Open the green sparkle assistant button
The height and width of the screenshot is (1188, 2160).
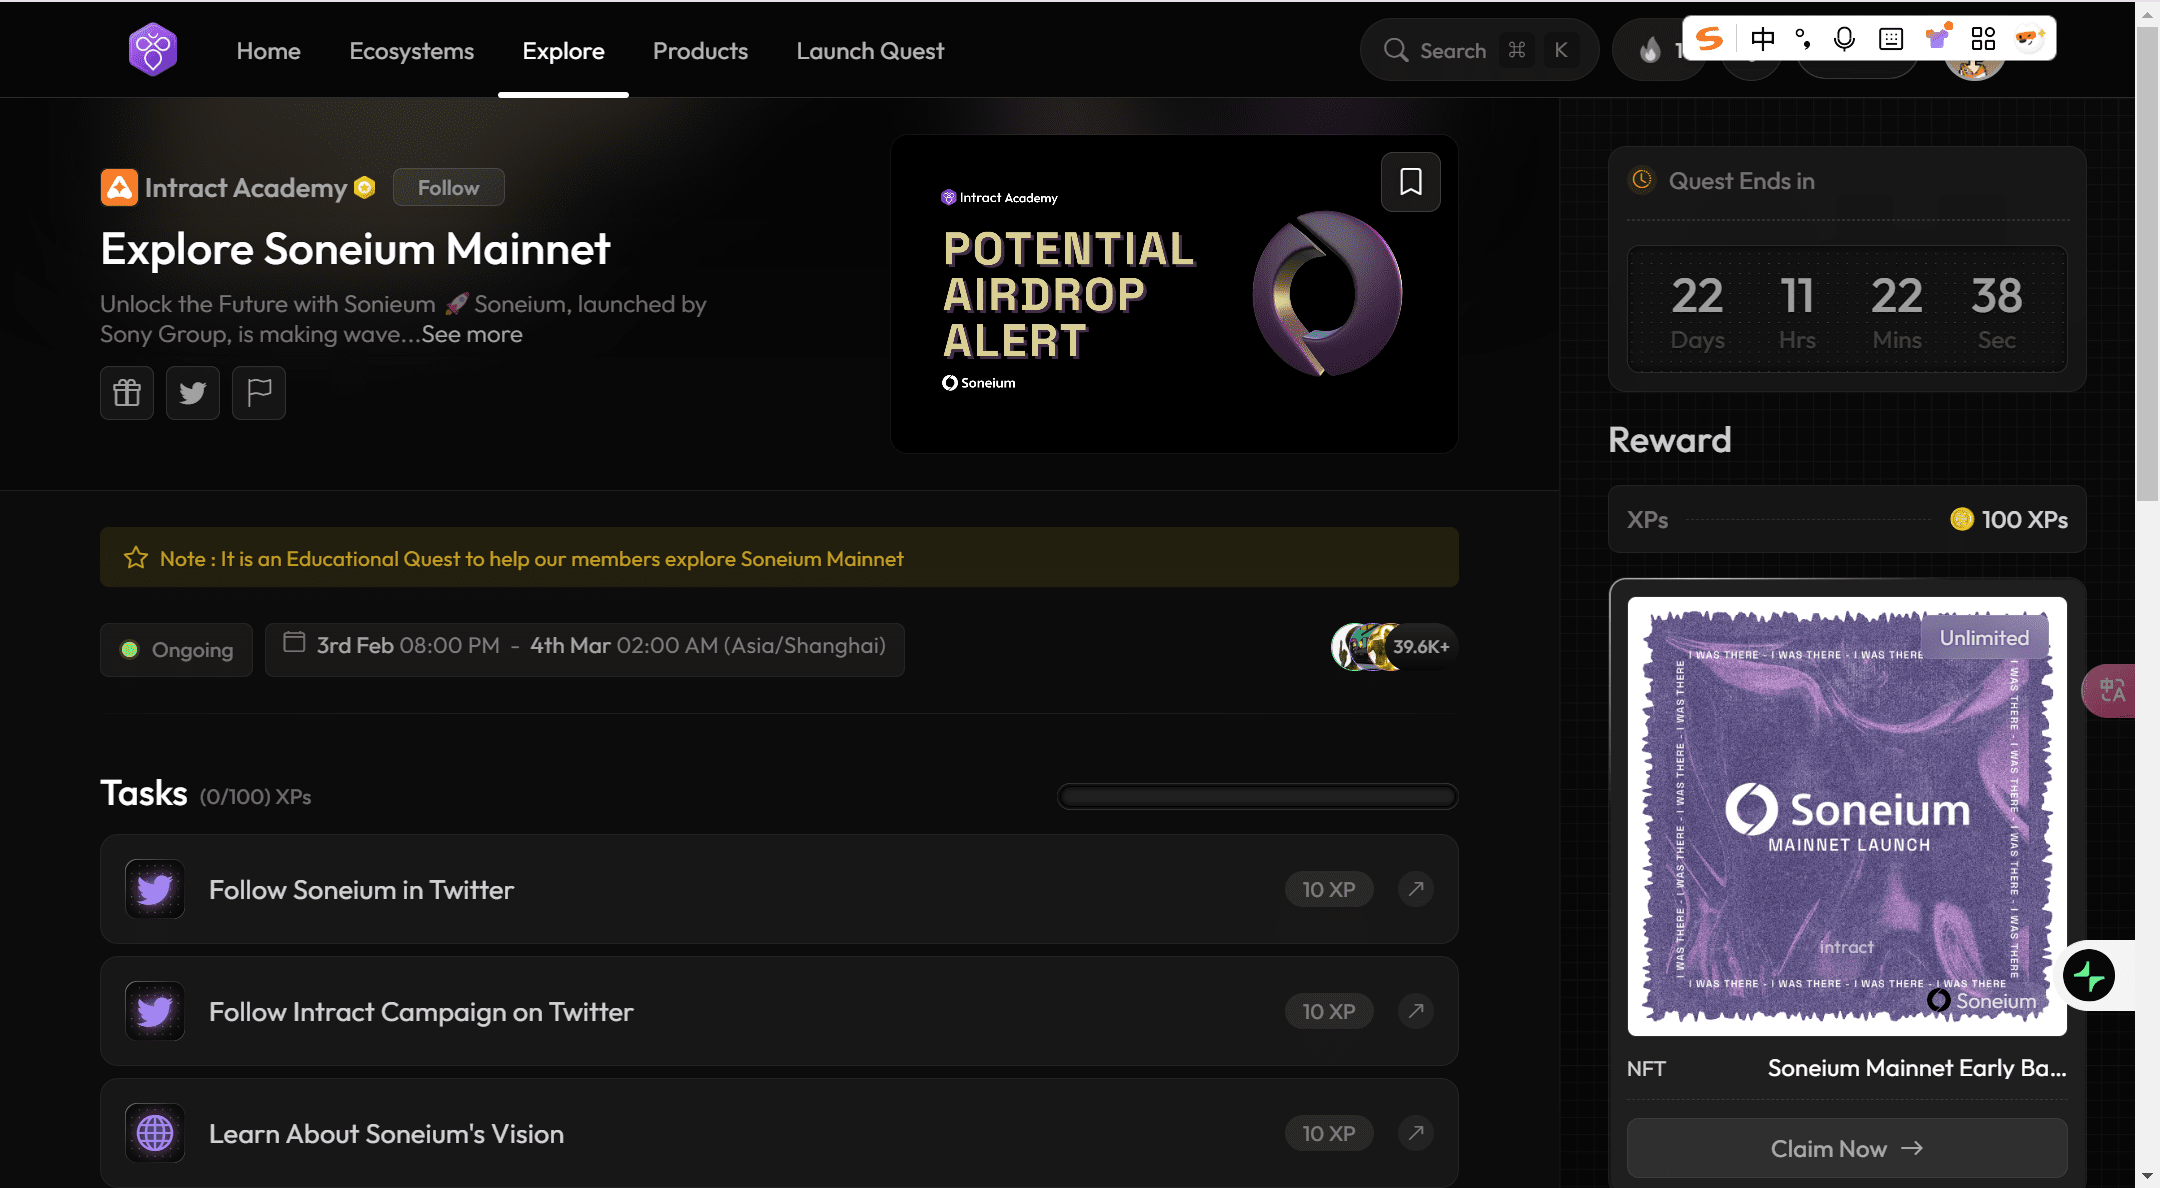(2089, 976)
